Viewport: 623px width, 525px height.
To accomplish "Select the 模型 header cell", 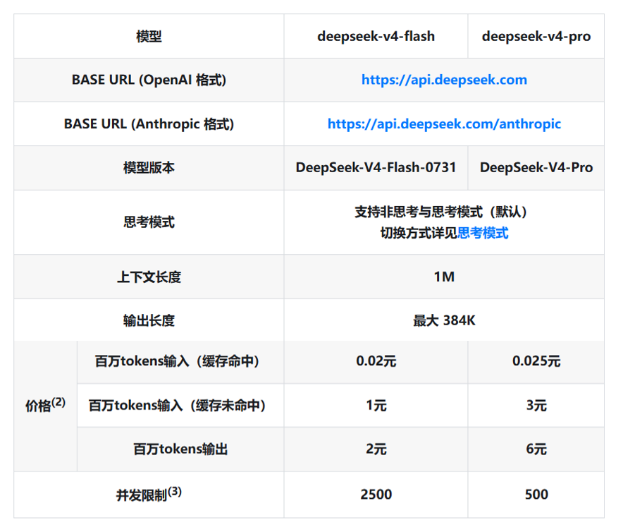I will 149,37.
